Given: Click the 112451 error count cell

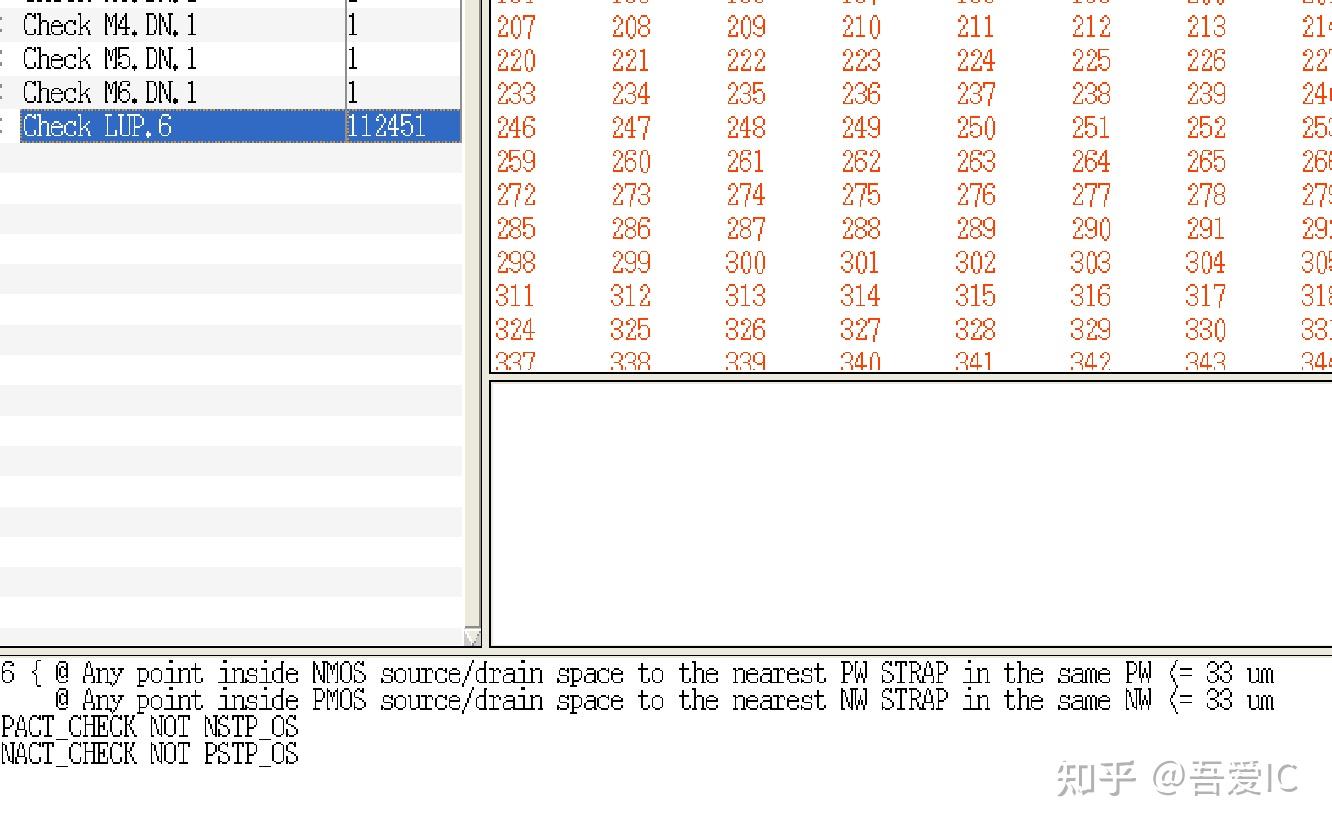Looking at the screenshot, I should 388,126.
